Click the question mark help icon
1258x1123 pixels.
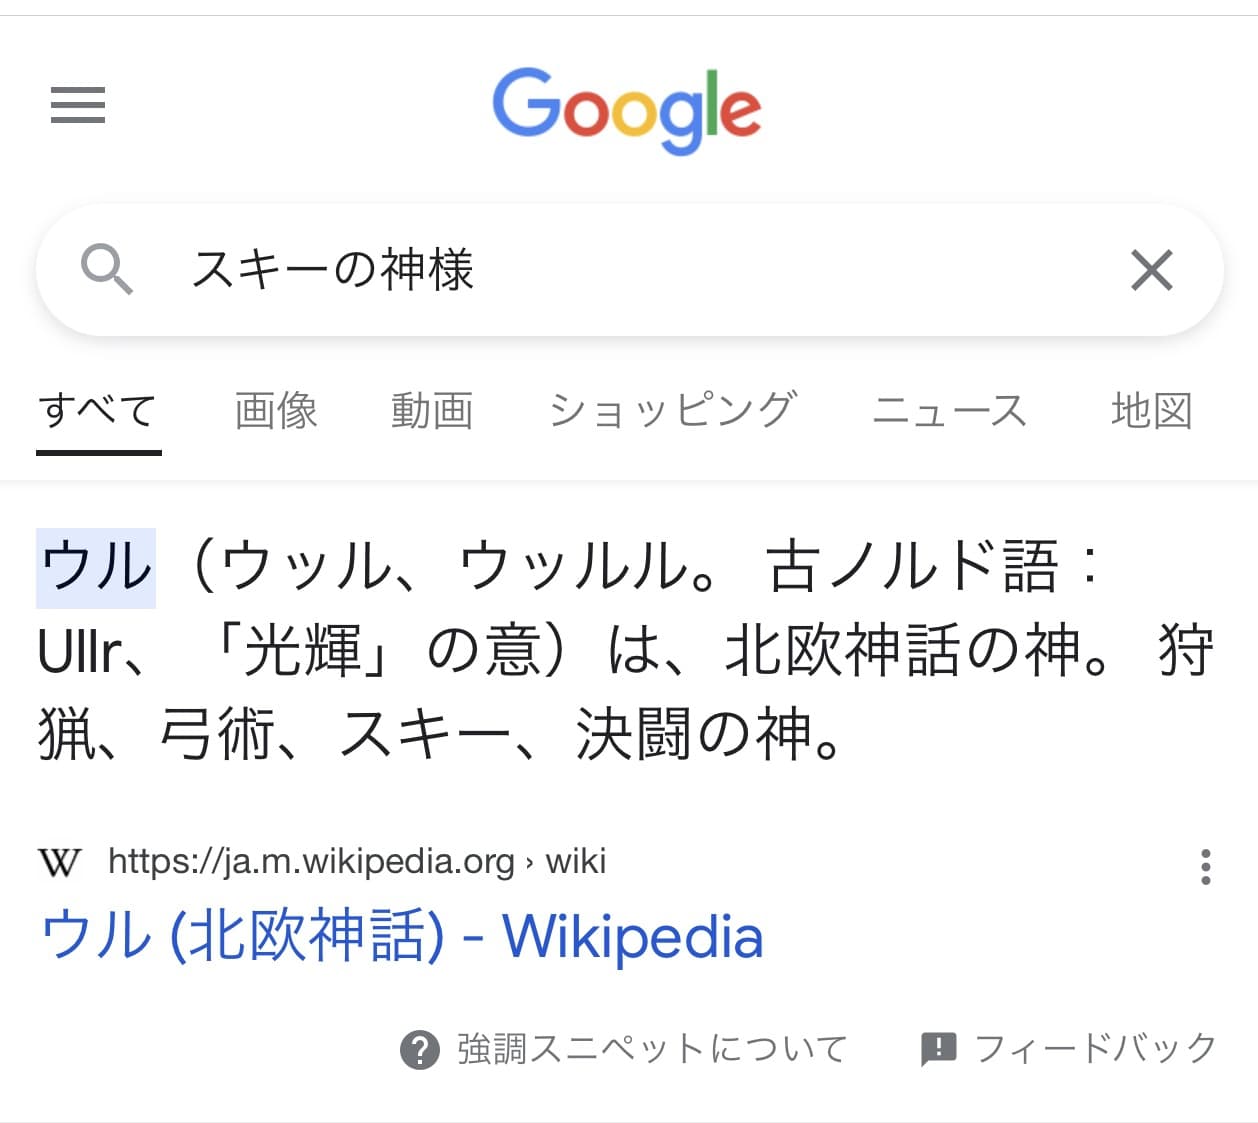pyautogui.click(x=421, y=1048)
